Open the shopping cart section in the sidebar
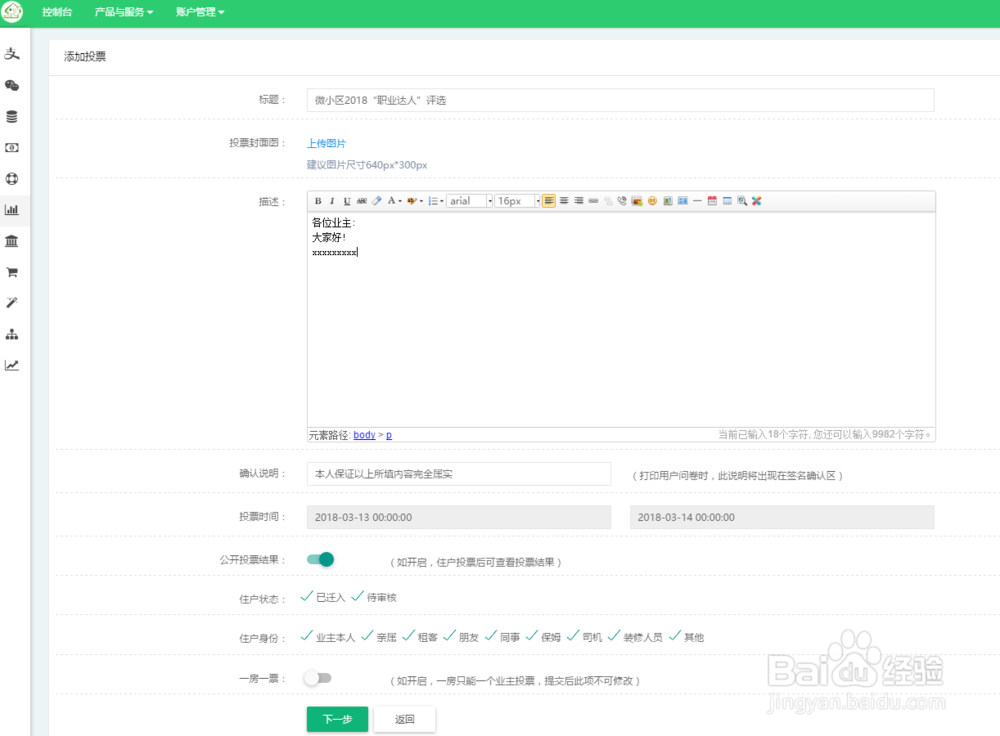The width and height of the screenshot is (1000, 736). [x=13, y=271]
